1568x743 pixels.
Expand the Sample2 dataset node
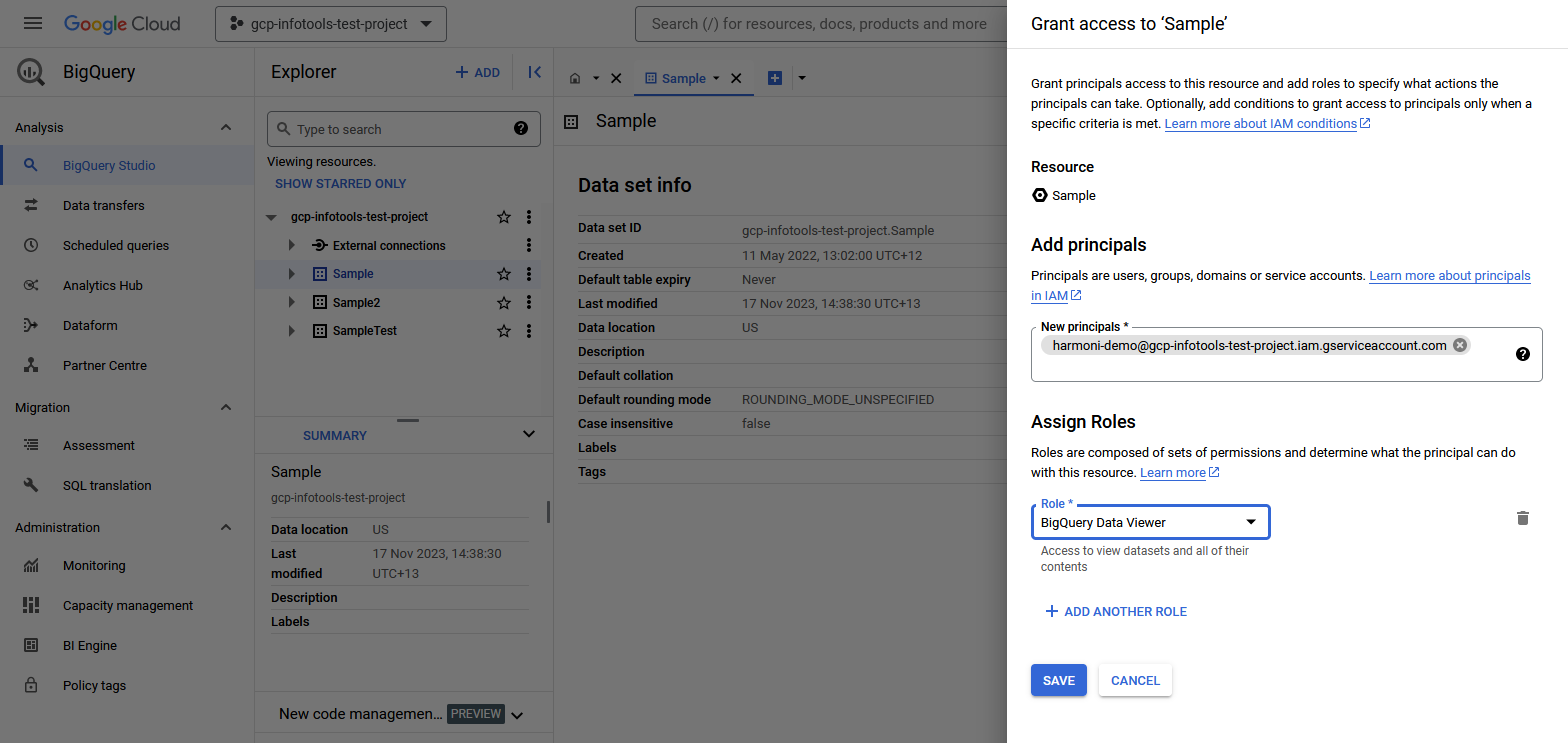pyautogui.click(x=292, y=302)
